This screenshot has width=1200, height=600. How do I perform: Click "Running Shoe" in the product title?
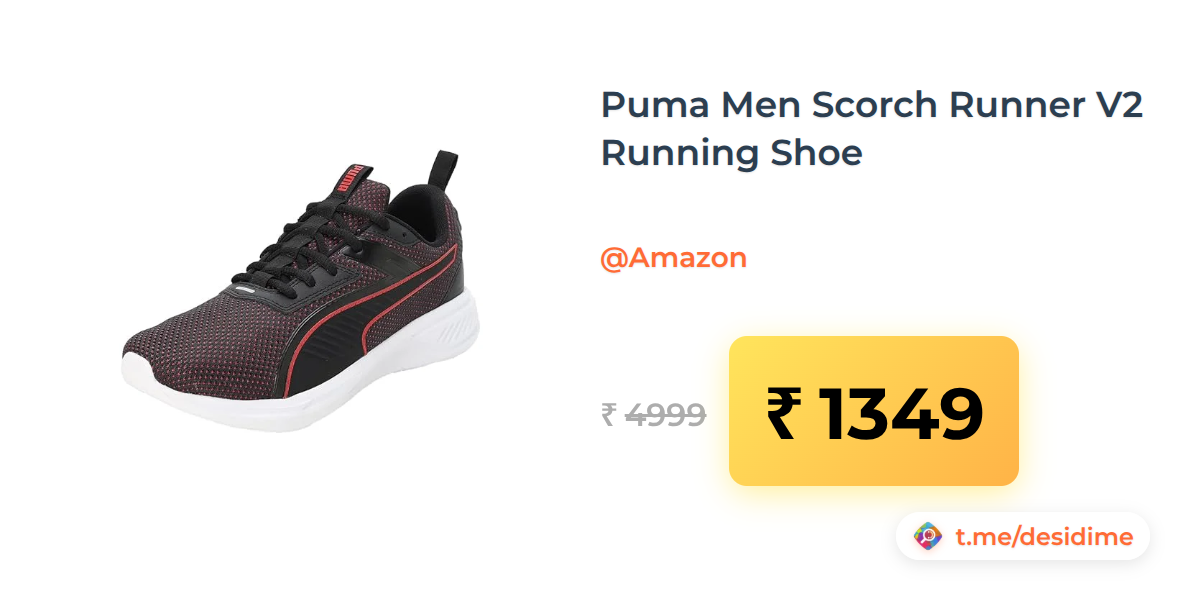731,154
